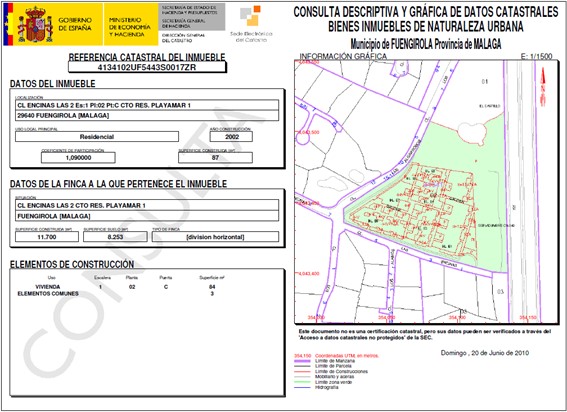The image size is (567, 412).
Task: Click the DATOS DEL INMUEBLE heading
Action: coord(52,84)
